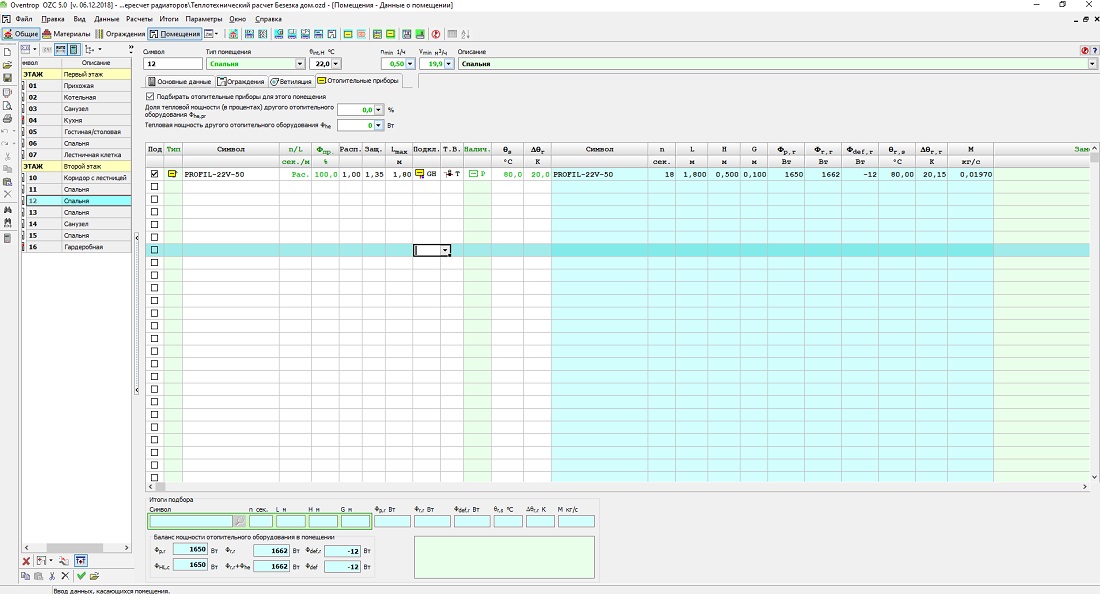Check the checkbox in the highlighted empty row
This screenshot has height=594, width=1100.
click(x=154, y=250)
